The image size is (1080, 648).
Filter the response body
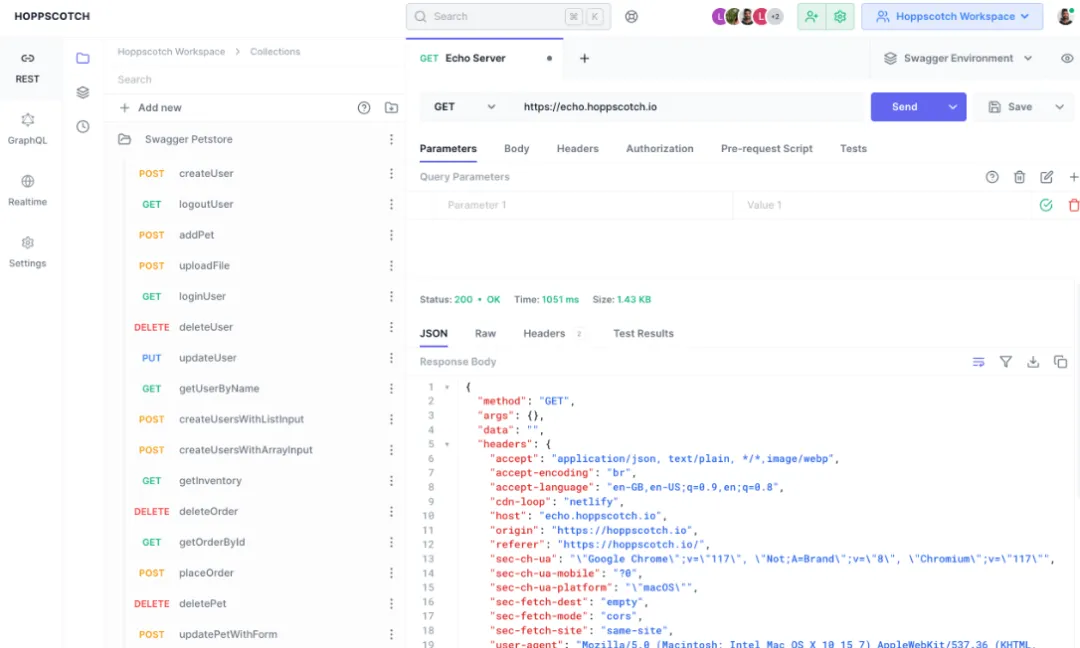pyautogui.click(x=1006, y=362)
